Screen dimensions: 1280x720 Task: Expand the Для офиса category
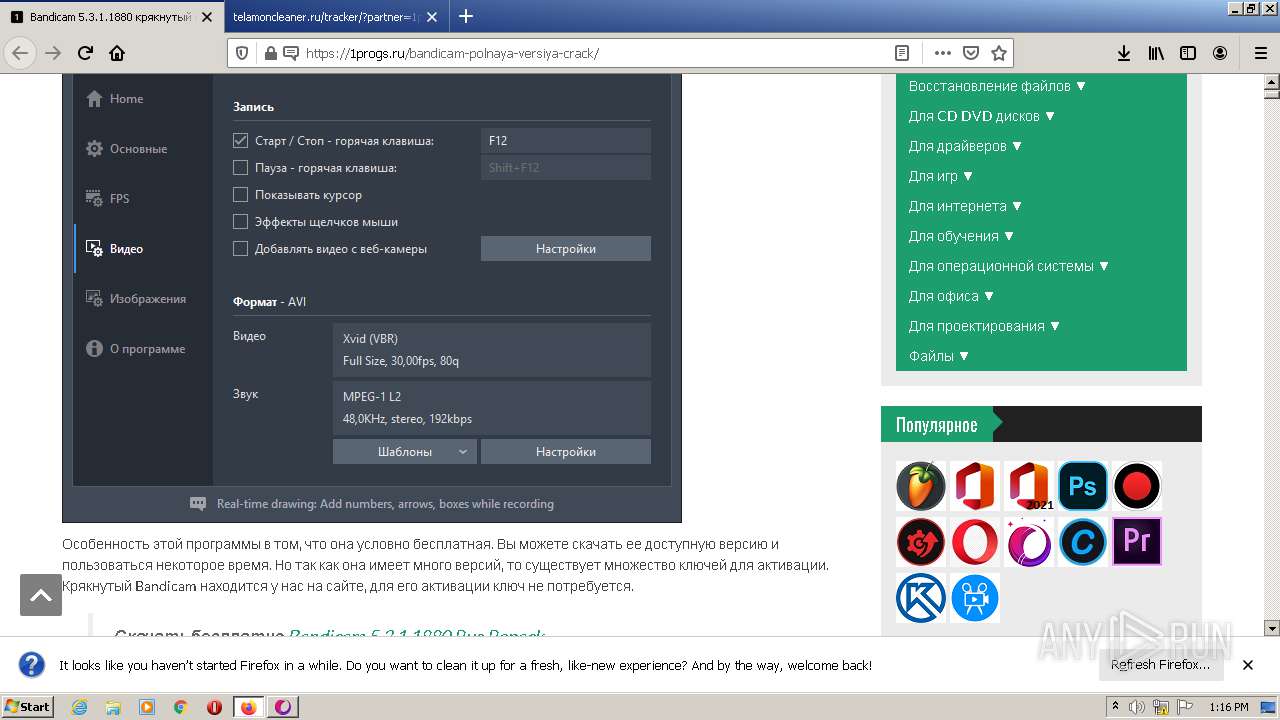951,296
